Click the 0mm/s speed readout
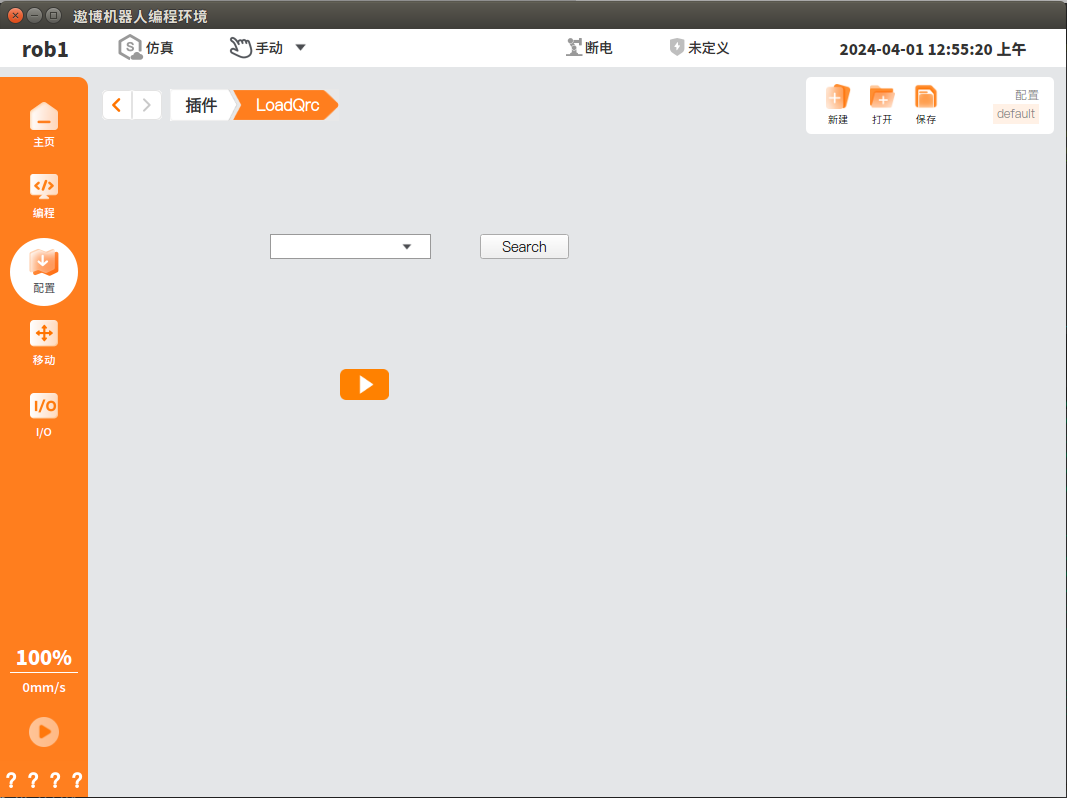The height and width of the screenshot is (798, 1067). coord(44,687)
